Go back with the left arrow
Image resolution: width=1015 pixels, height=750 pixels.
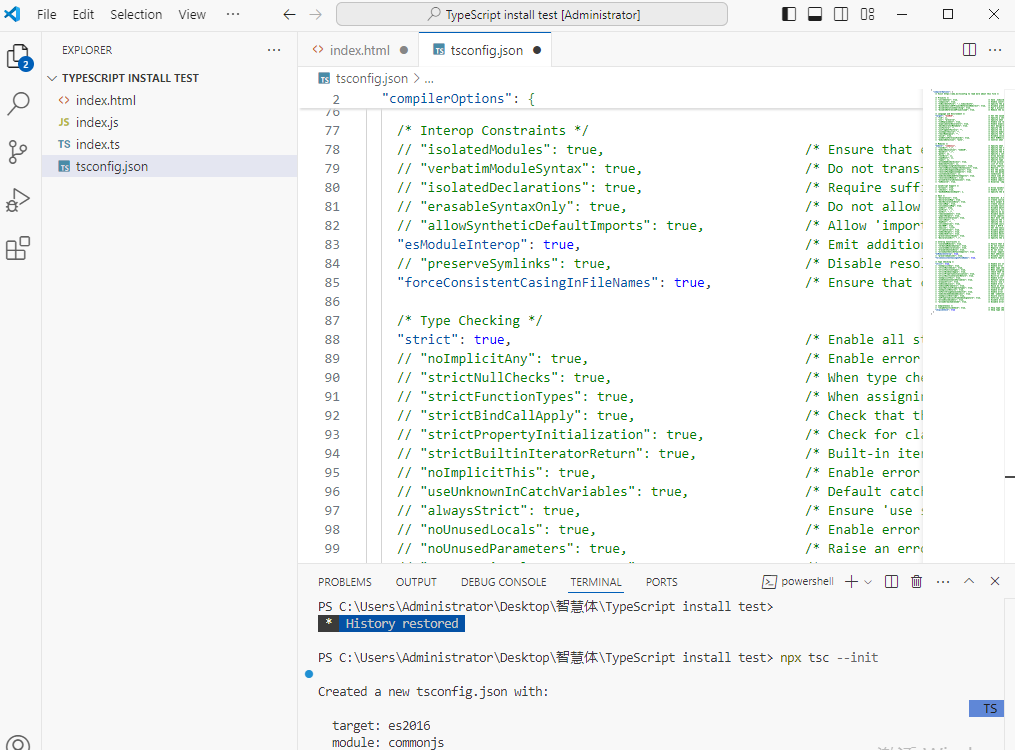click(289, 14)
